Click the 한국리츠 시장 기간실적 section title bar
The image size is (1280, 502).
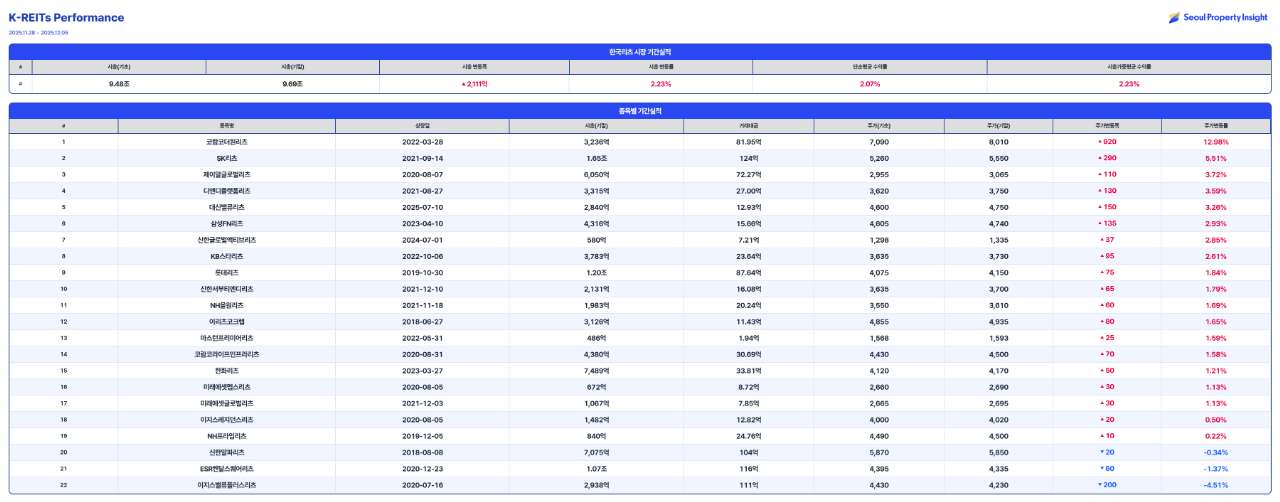pos(640,51)
